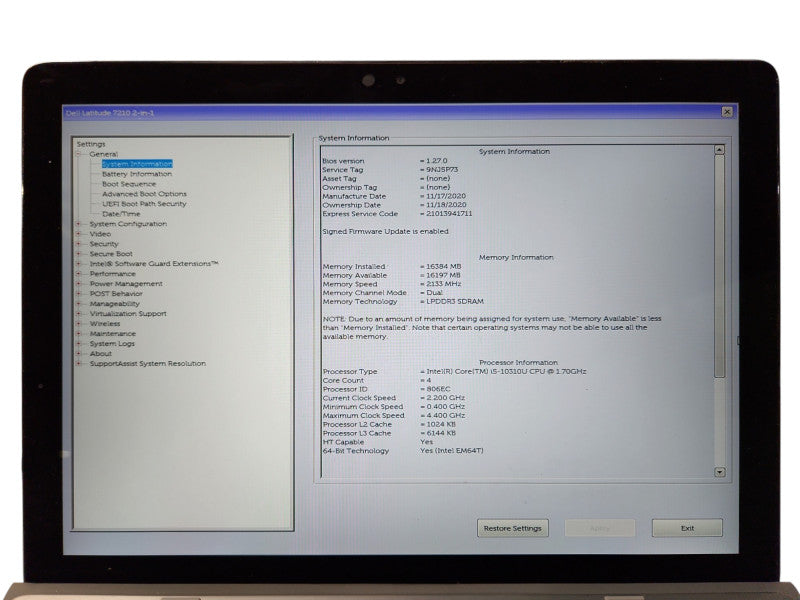Click Processor ID value 806EC
800x600 pixels.
pos(438,389)
